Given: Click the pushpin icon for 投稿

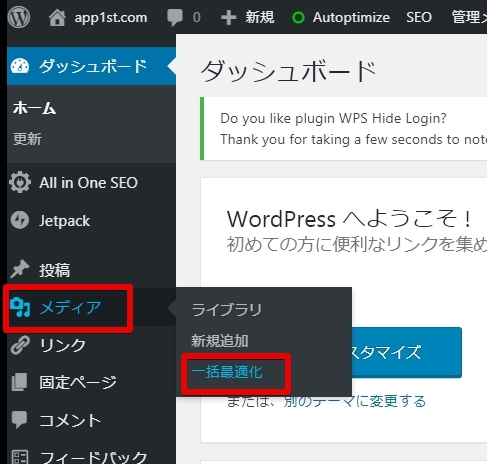Looking at the screenshot, I should pos(20,269).
